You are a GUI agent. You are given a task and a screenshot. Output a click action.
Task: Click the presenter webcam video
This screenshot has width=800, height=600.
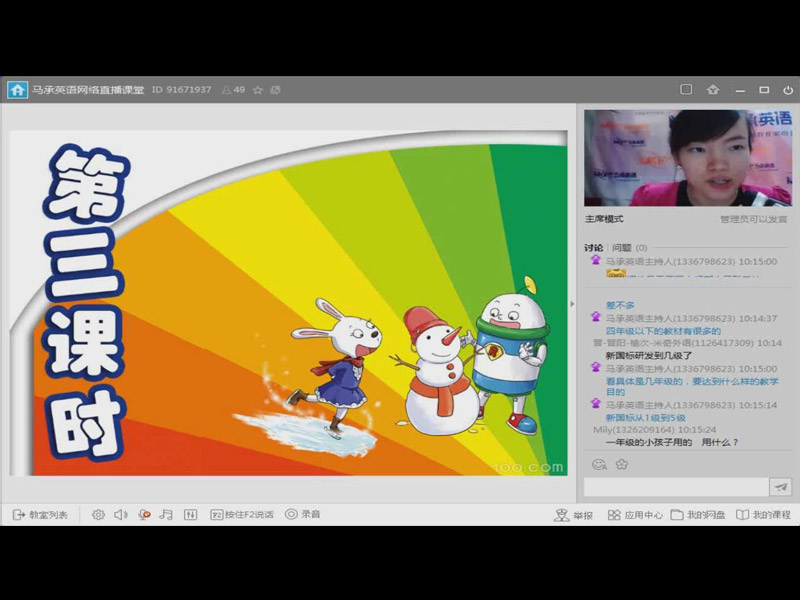click(x=686, y=158)
